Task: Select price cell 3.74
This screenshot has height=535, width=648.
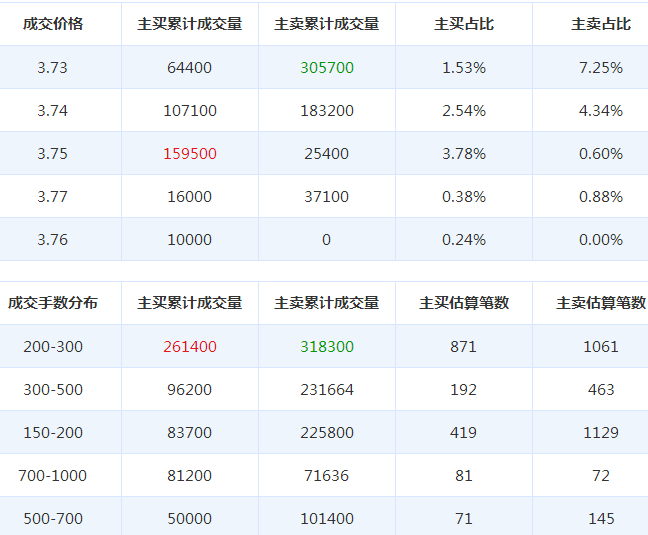Action: coord(52,110)
